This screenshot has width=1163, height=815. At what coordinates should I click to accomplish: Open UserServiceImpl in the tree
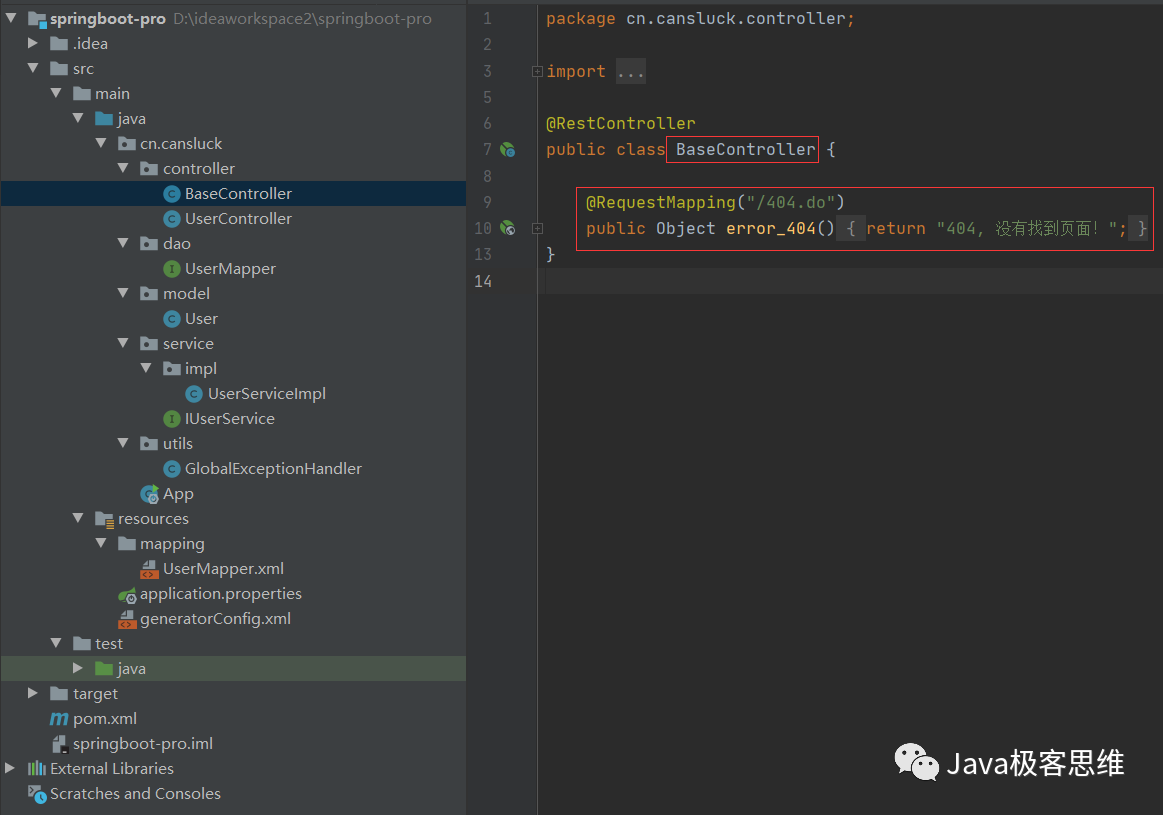point(266,394)
